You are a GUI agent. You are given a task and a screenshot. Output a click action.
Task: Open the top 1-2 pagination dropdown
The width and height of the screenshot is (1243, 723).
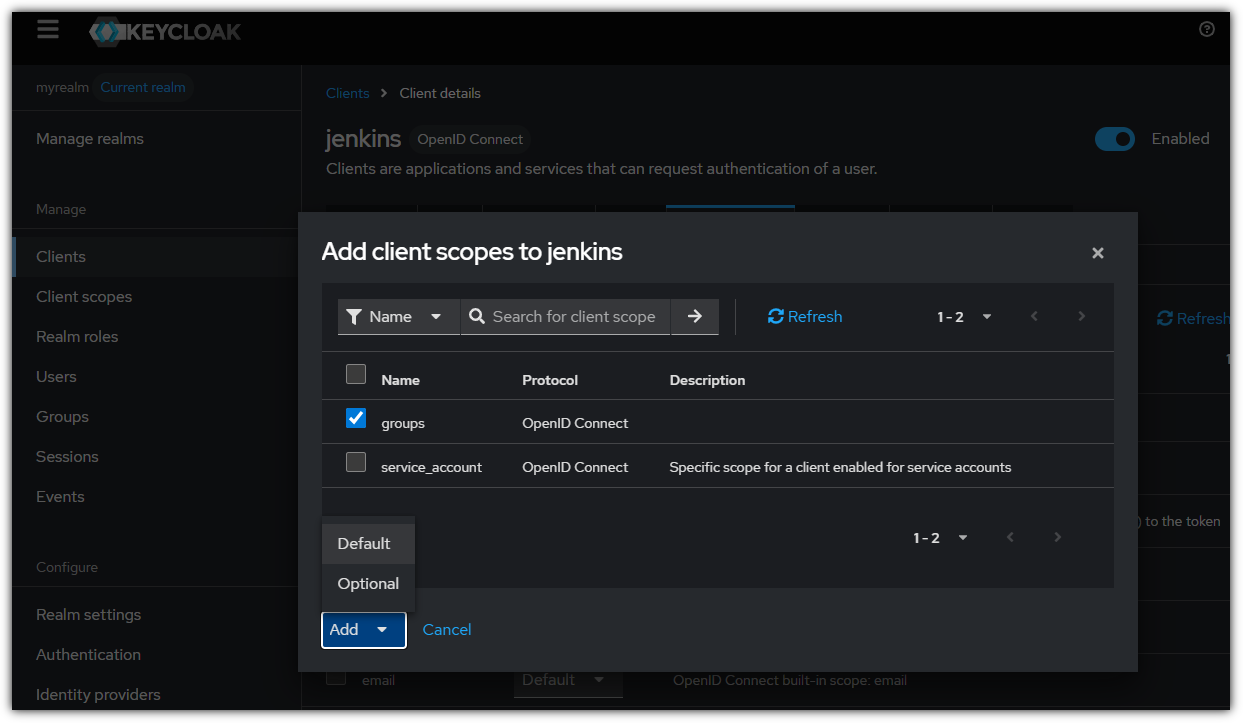pyautogui.click(x=964, y=317)
